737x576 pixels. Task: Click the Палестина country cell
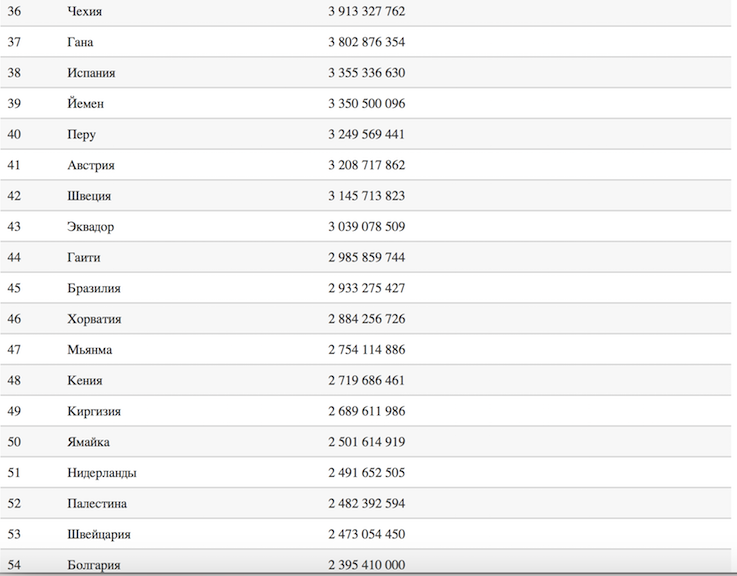pyautogui.click(x=97, y=504)
